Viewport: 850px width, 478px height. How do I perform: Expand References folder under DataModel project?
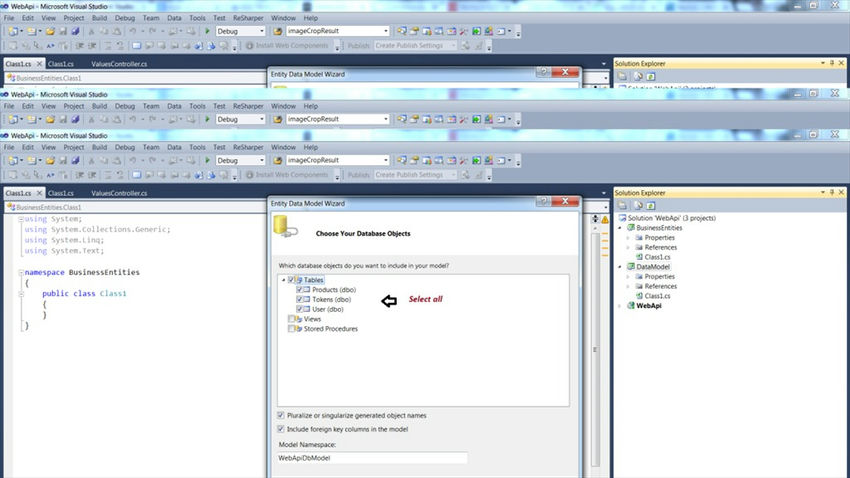coord(629,286)
